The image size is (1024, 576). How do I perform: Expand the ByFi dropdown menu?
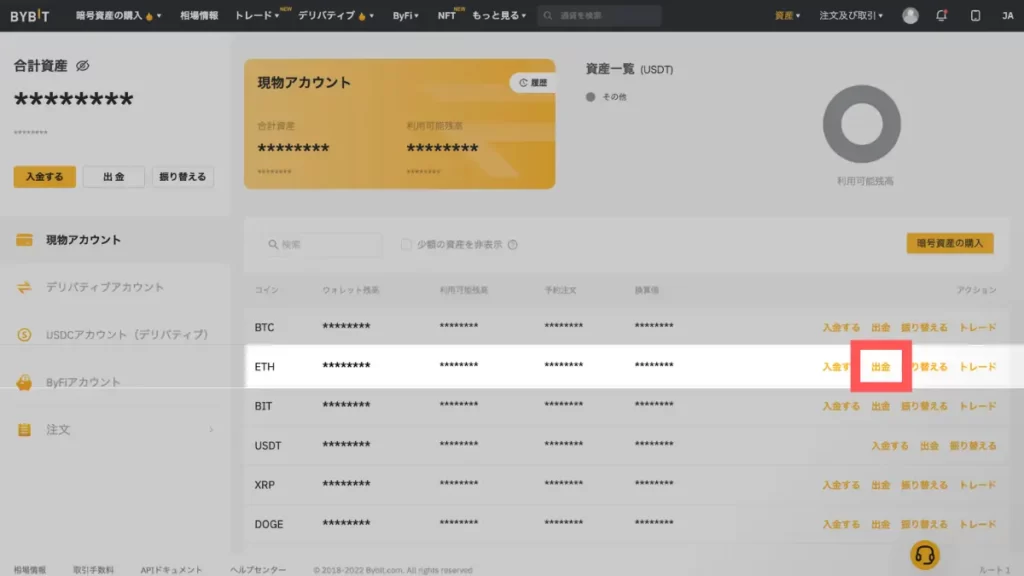(x=405, y=16)
